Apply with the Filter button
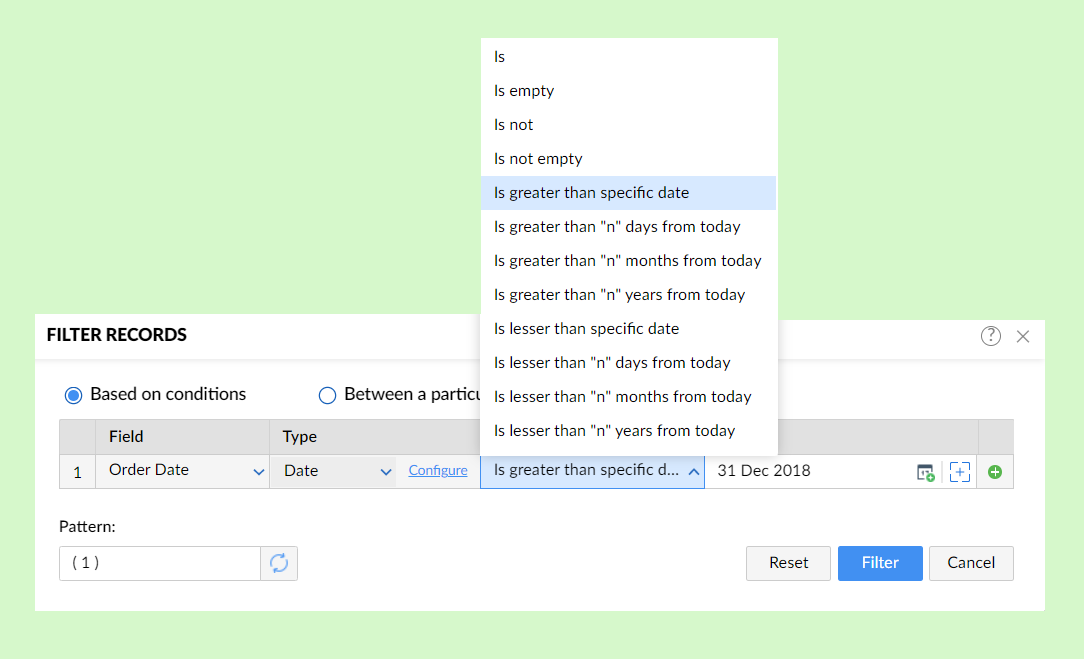The width and height of the screenshot is (1084, 659). tap(880, 563)
